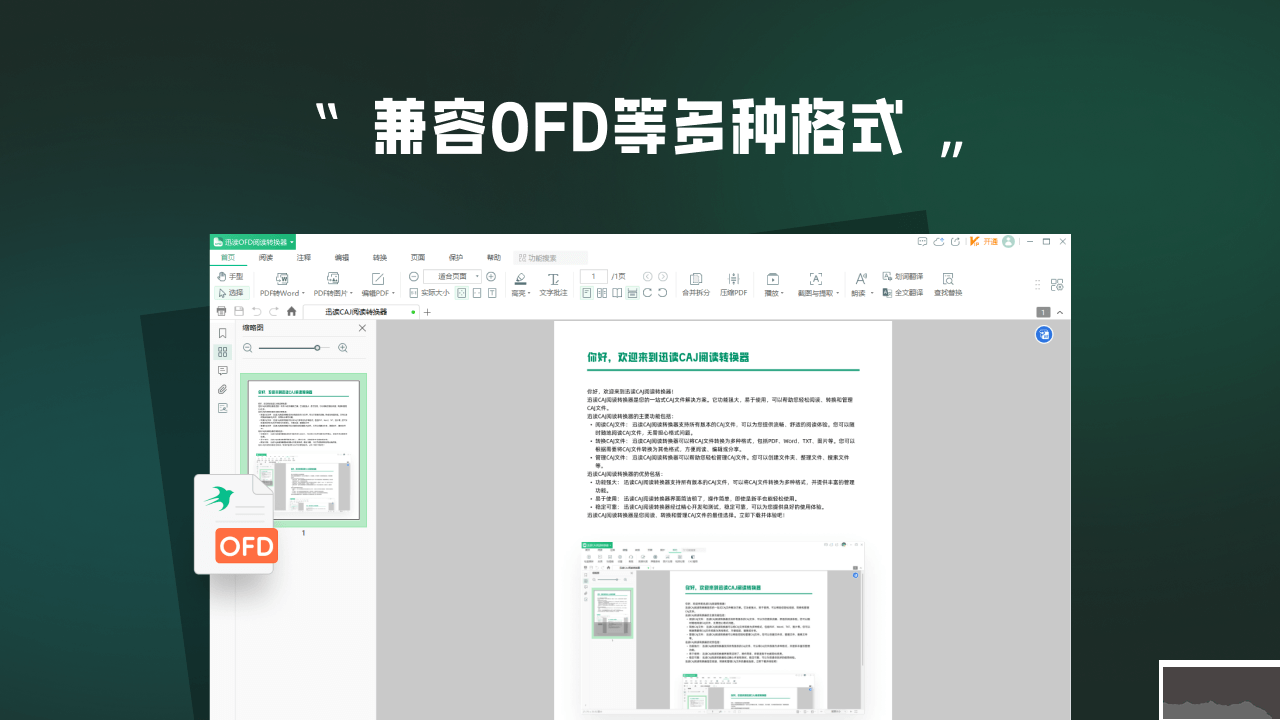Expand the 朗读 dropdown arrow
Viewport: 1280px width, 720px height.
[x=871, y=294]
